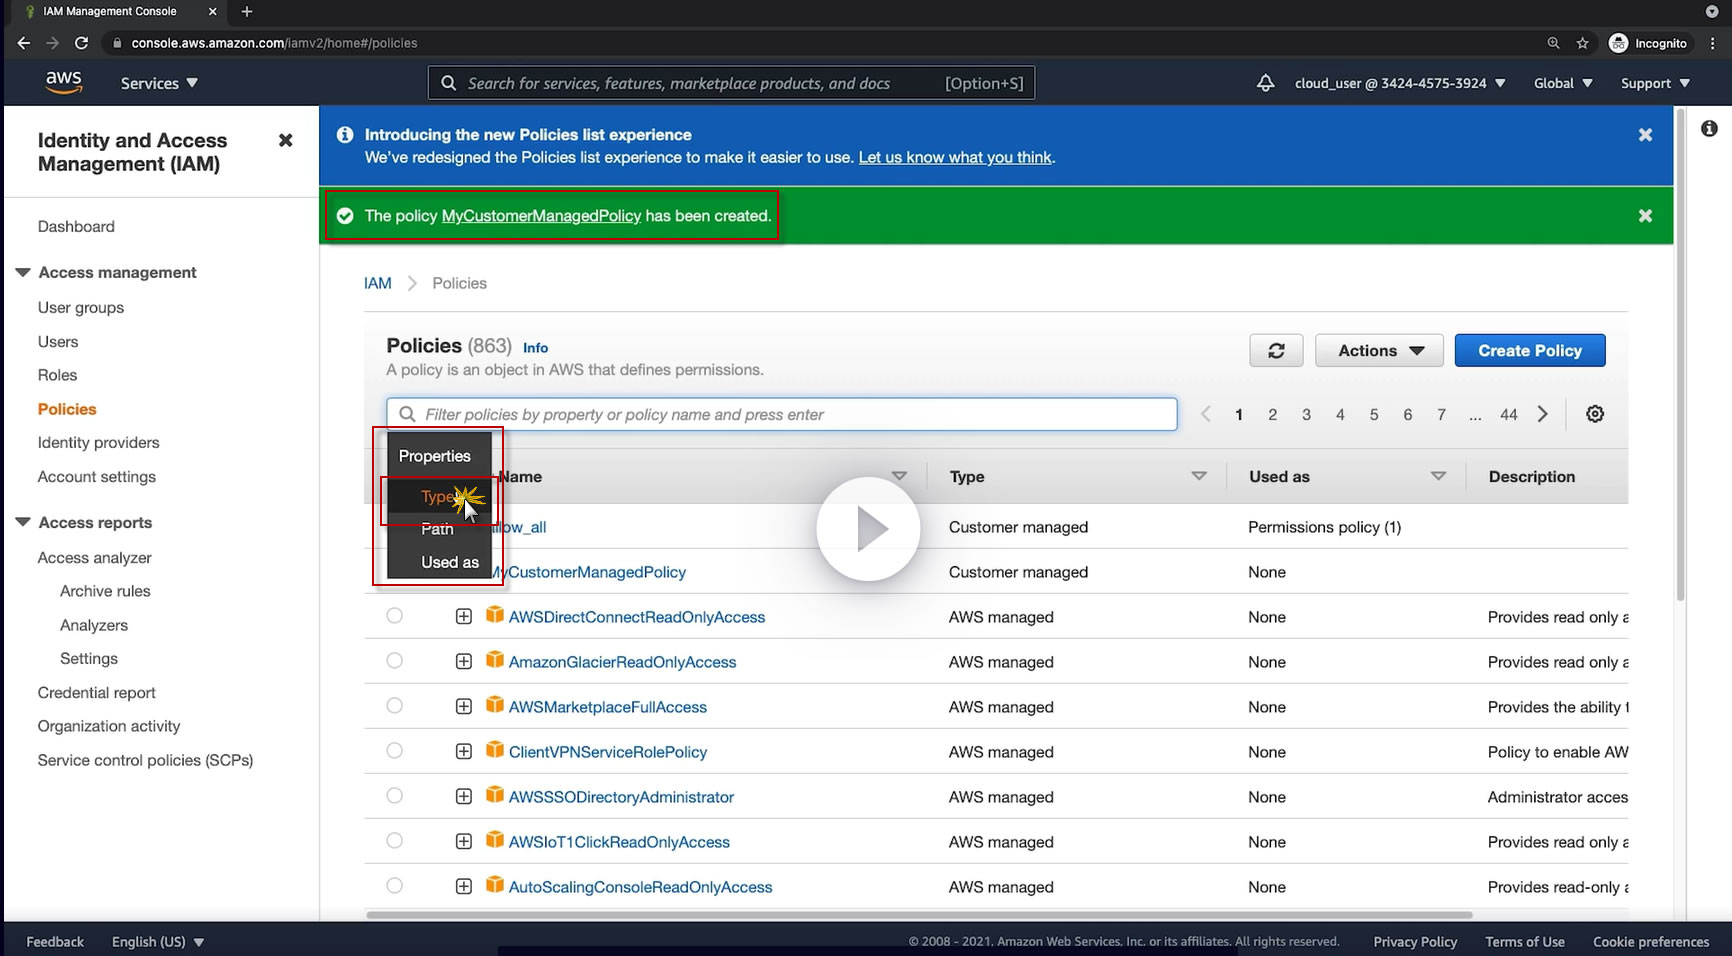This screenshot has height=956, width=1732.
Task: Select radio button for ClientVPNServiceRolePolicy
Action: (395, 751)
